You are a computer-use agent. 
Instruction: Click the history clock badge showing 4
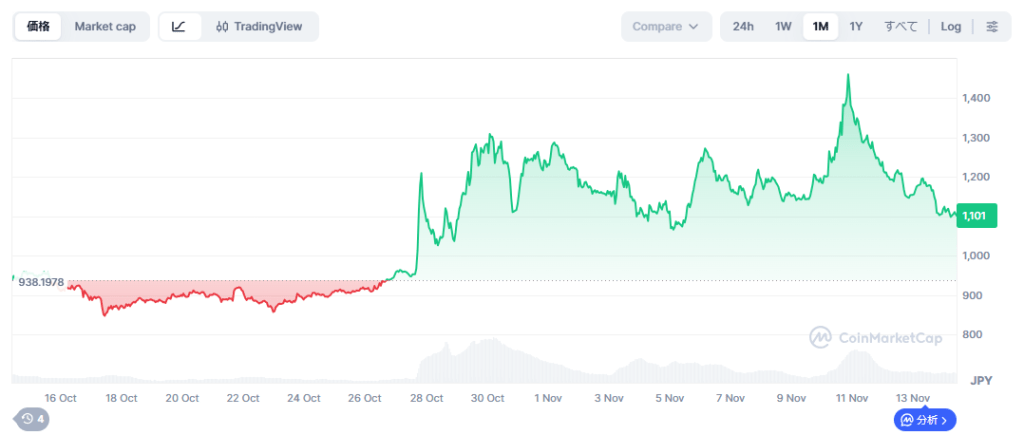pyautogui.click(x=31, y=419)
